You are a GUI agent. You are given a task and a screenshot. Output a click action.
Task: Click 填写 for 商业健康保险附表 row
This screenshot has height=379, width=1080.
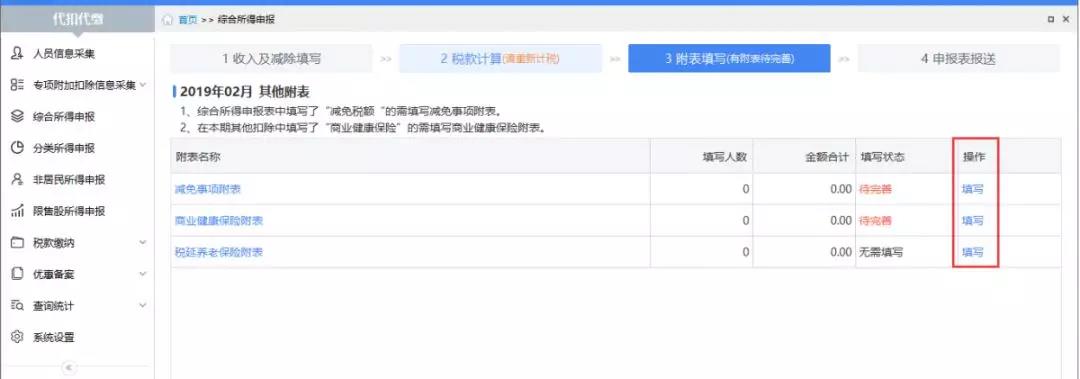pos(973,221)
